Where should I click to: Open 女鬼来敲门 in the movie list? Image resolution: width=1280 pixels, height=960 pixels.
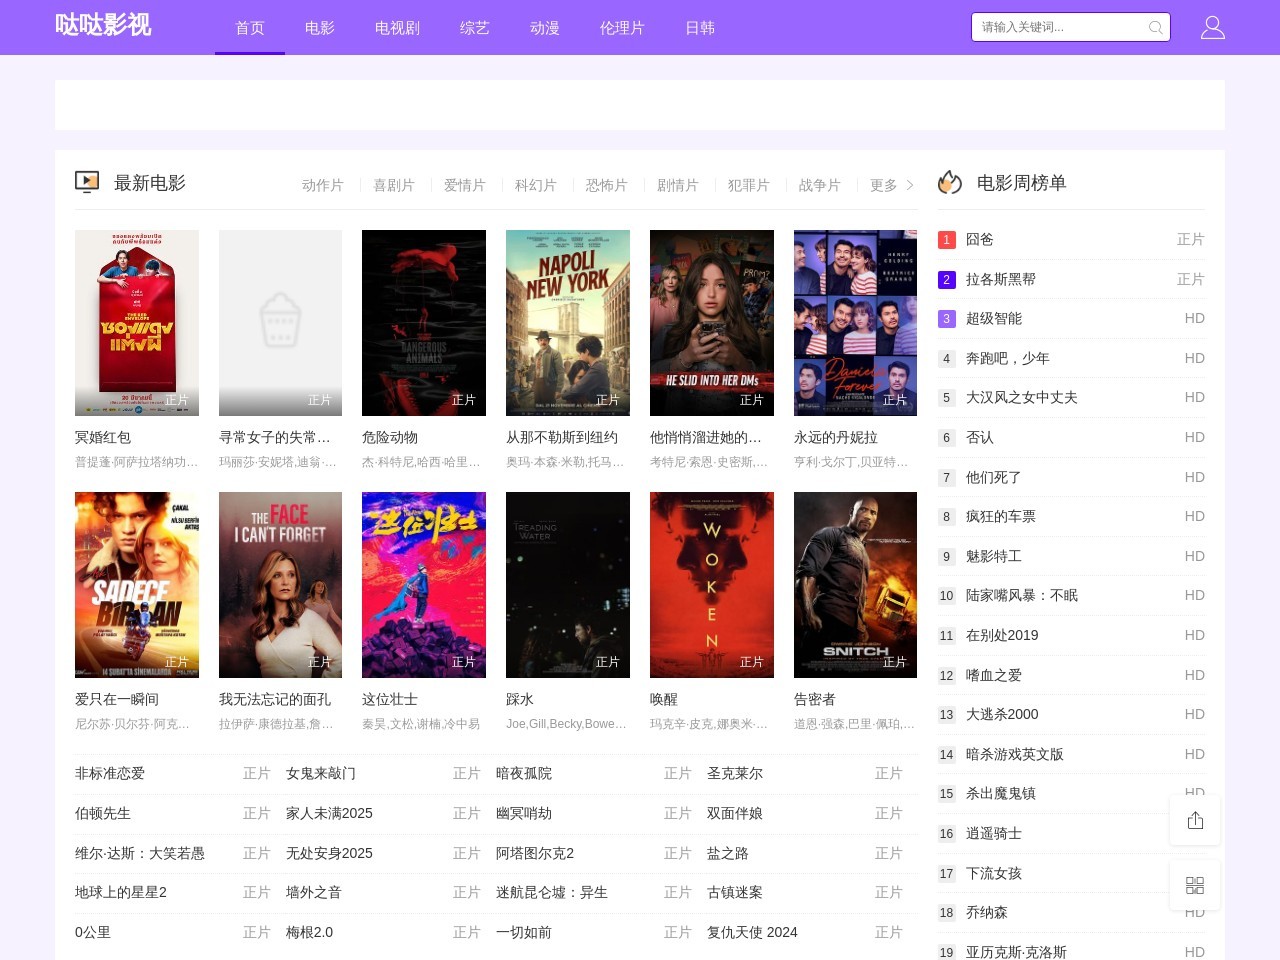pyautogui.click(x=321, y=773)
